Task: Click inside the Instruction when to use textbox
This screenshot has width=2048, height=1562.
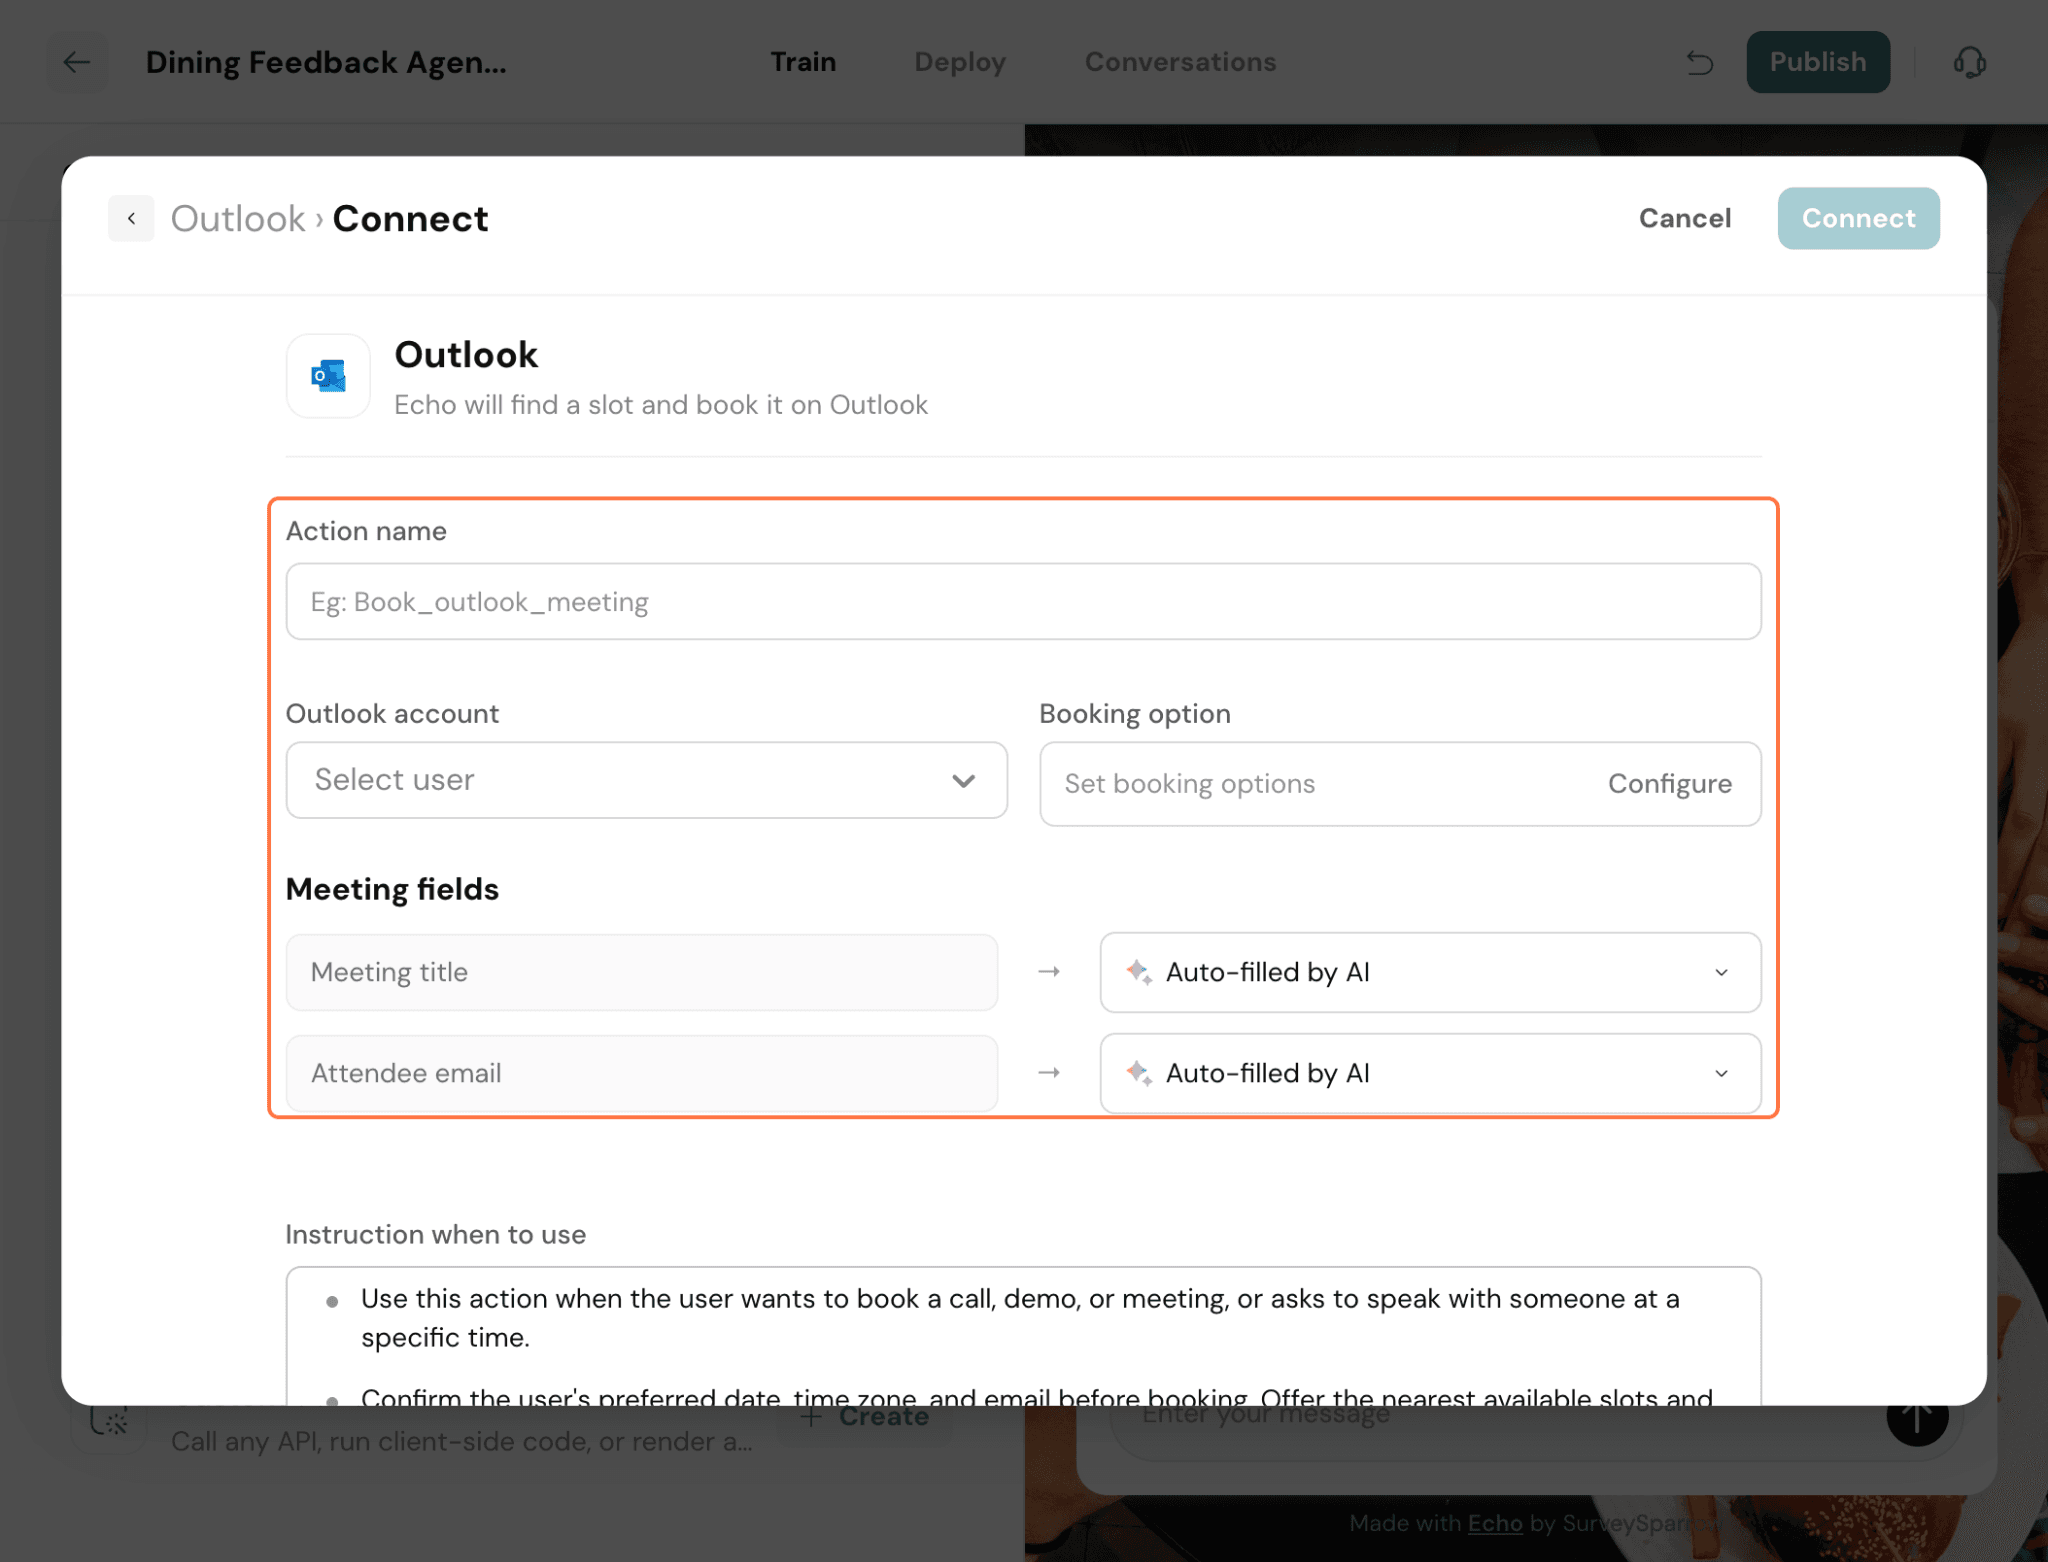Action: [x=1023, y=1336]
